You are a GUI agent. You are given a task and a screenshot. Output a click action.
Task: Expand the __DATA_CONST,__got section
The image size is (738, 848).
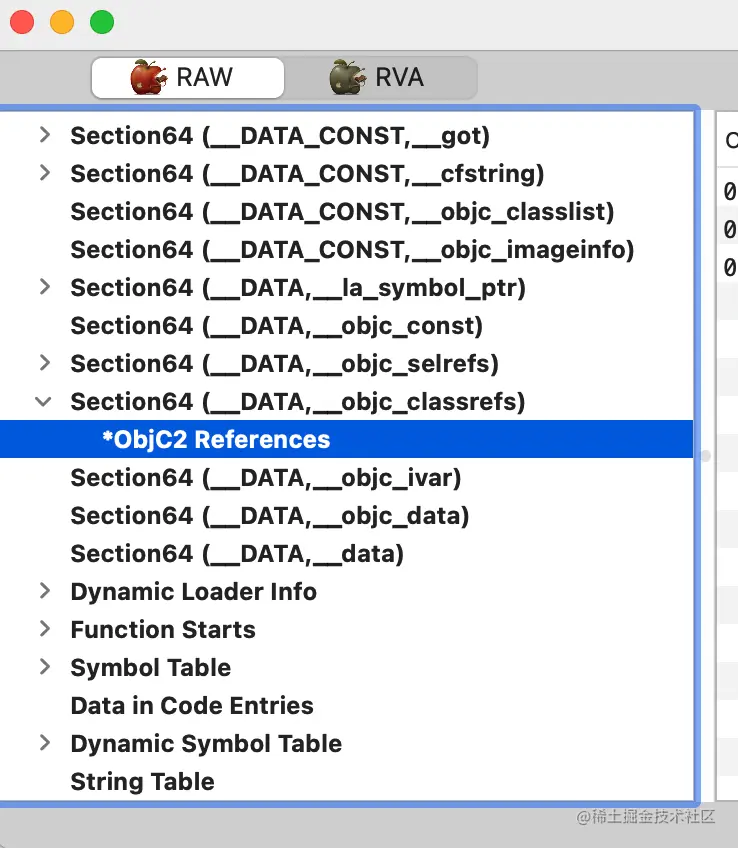coord(43,135)
